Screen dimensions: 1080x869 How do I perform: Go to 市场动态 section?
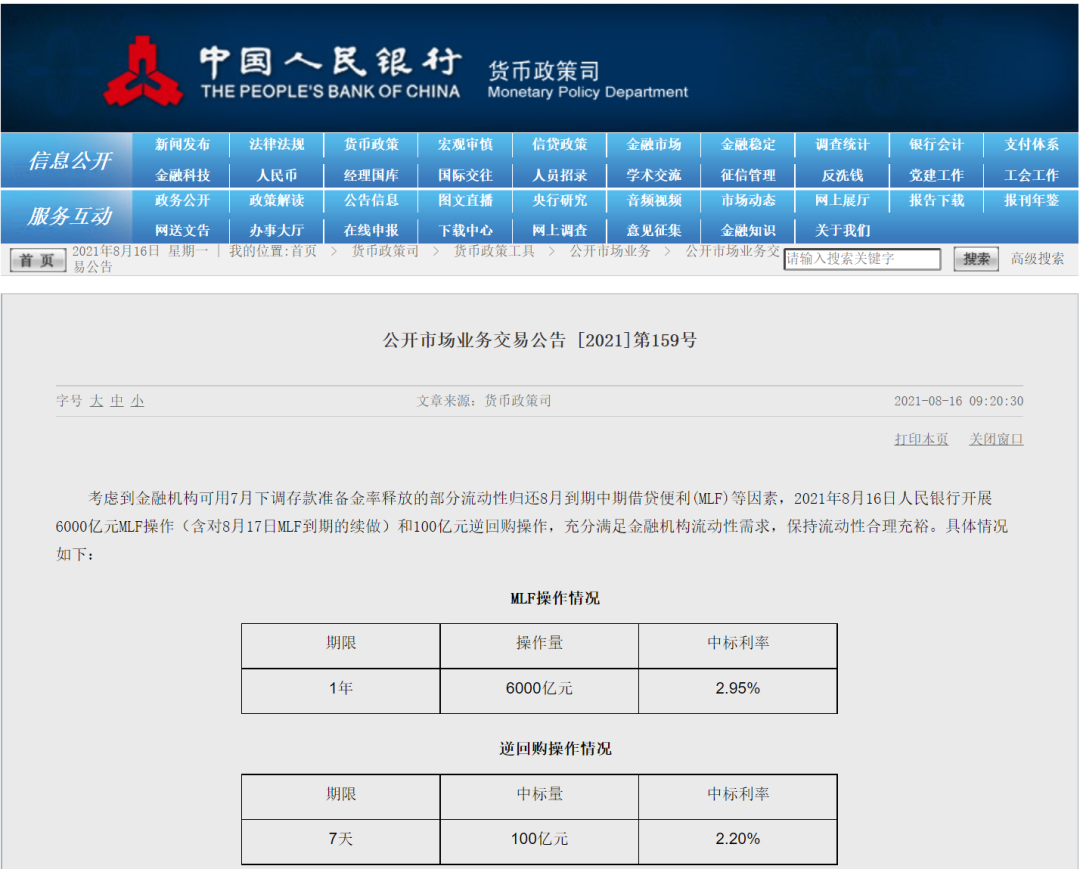749,200
